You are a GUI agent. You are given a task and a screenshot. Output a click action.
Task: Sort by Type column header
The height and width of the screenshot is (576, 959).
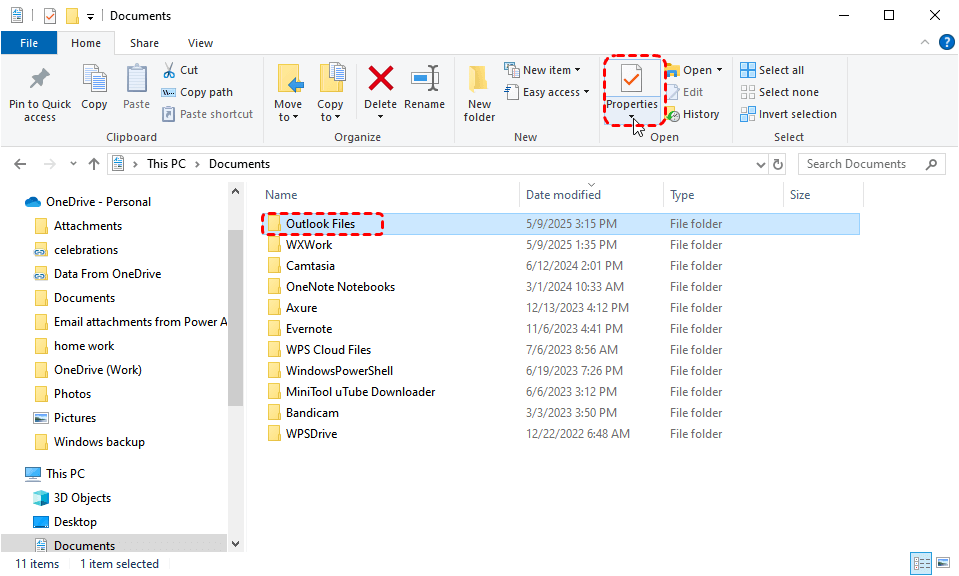pyautogui.click(x=724, y=194)
